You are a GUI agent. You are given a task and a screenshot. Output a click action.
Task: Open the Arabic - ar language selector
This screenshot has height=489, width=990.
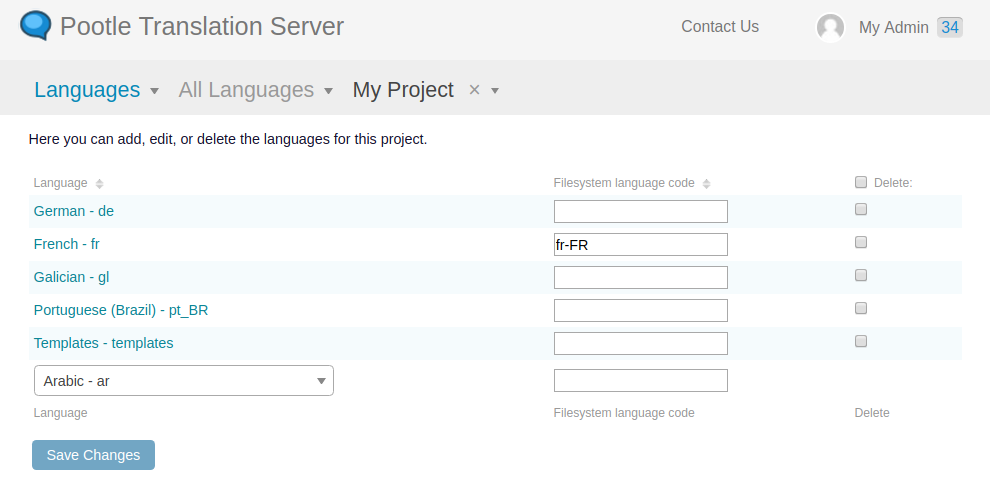click(184, 380)
